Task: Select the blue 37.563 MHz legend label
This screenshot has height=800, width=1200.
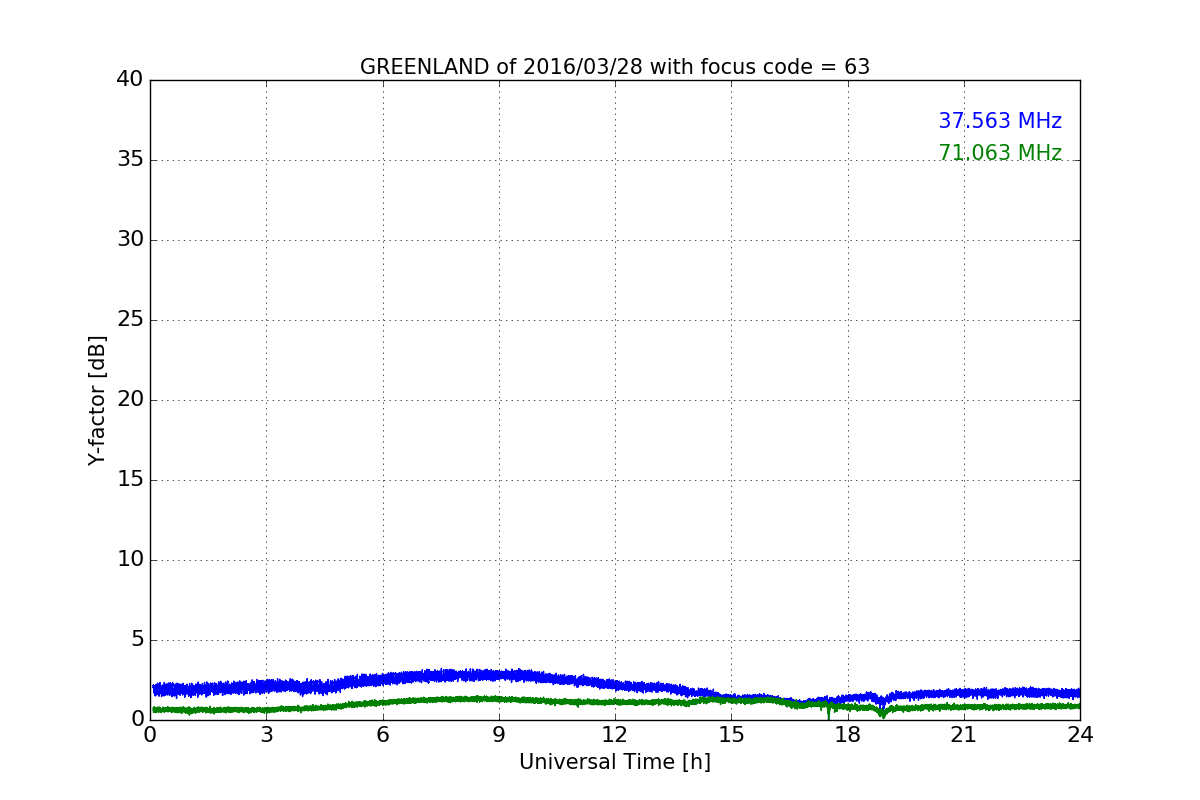Action: pyautogui.click(x=1000, y=121)
